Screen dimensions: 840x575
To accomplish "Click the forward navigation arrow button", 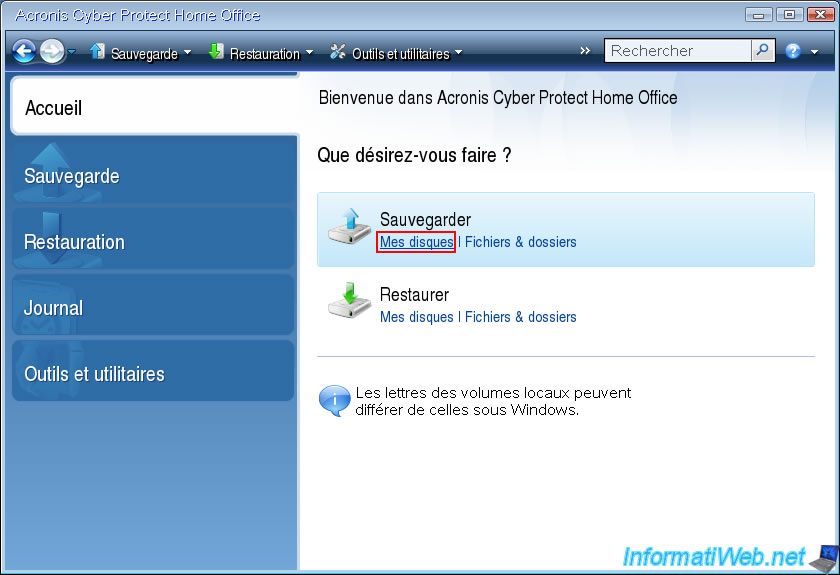I will point(51,51).
